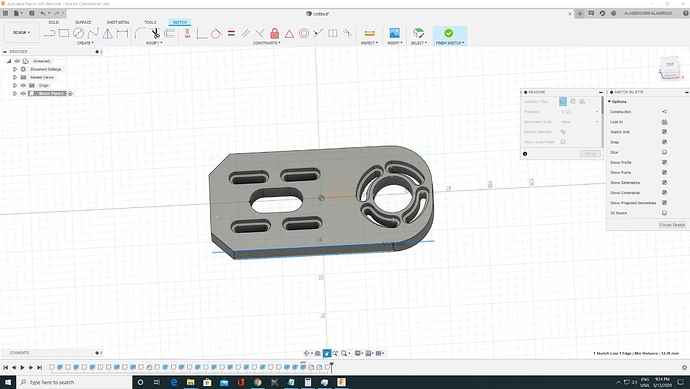The height and width of the screenshot is (389, 690).
Task: Toggle the Sketch Grid checkbox
Action: [664, 132]
